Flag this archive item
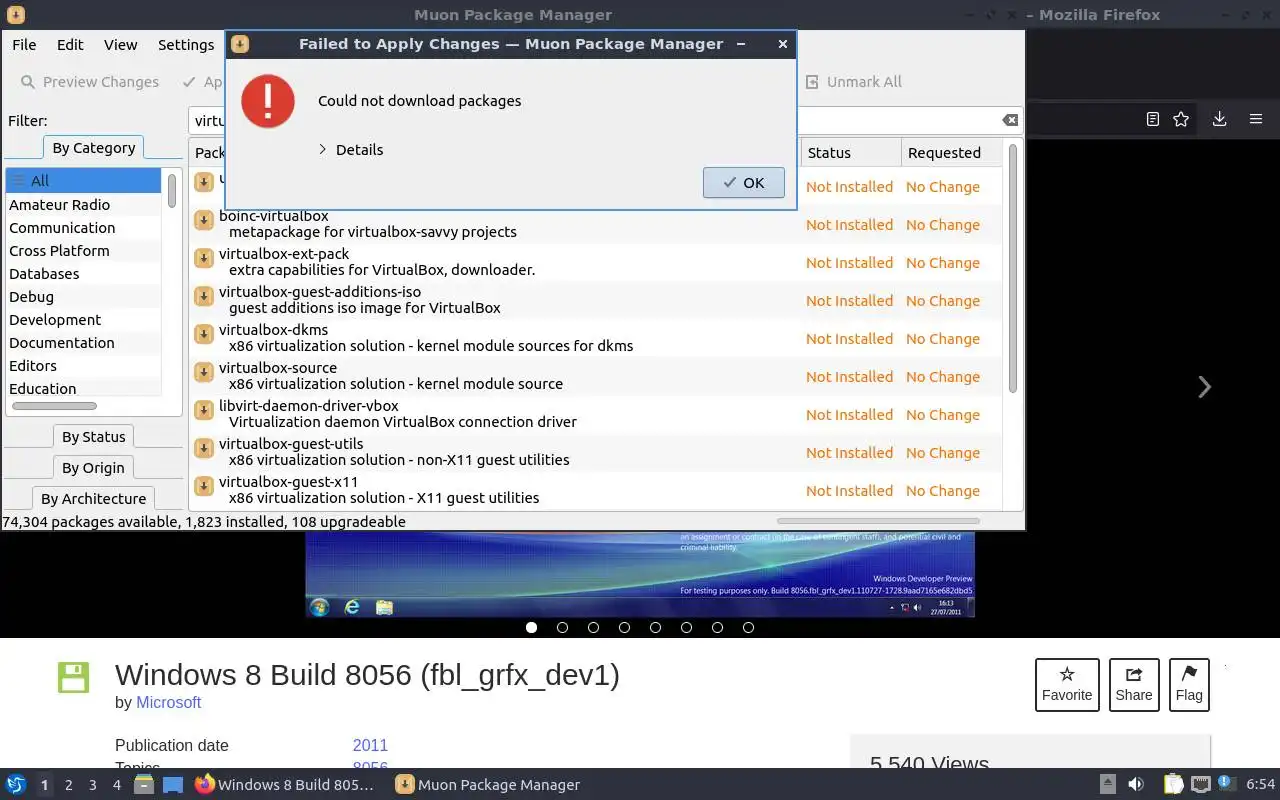Viewport: 1280px width, 800px height. [1189, 684]
